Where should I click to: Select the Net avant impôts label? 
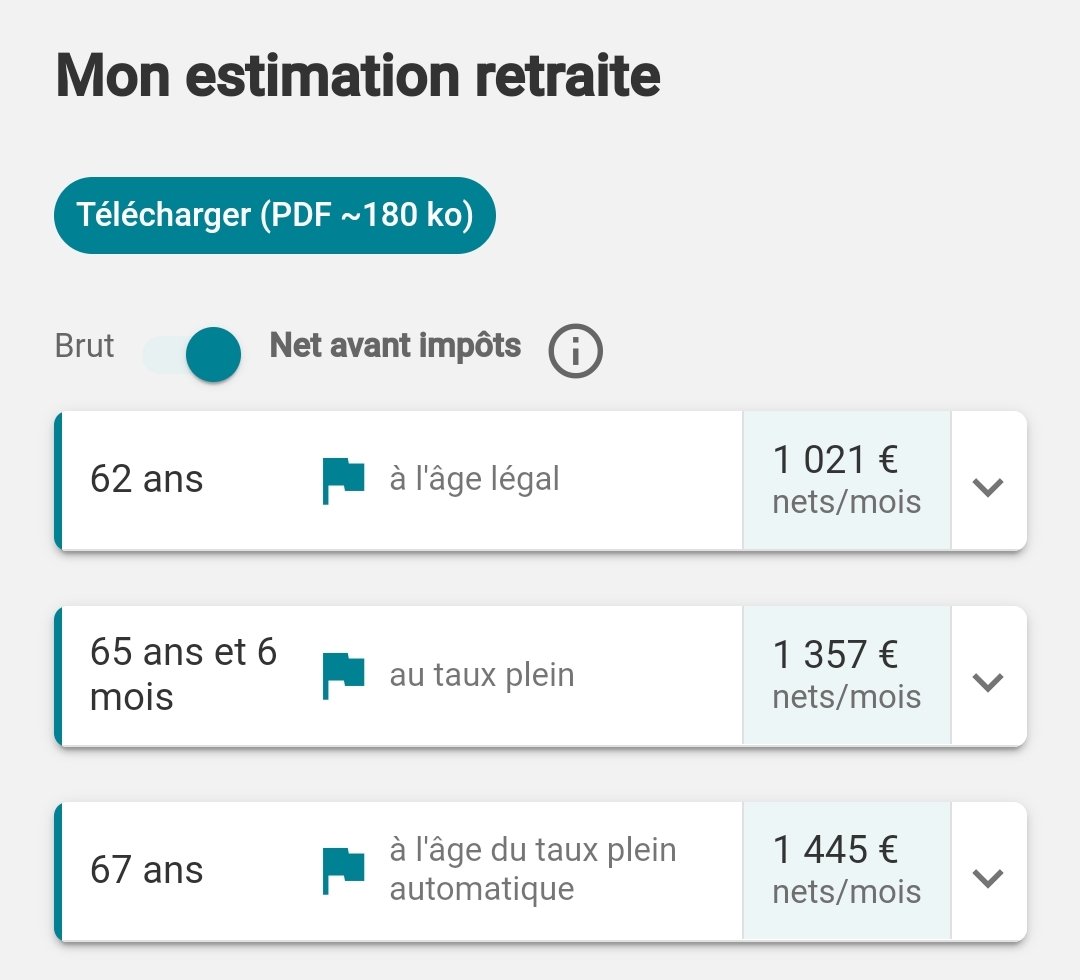(x=395, y=346)
